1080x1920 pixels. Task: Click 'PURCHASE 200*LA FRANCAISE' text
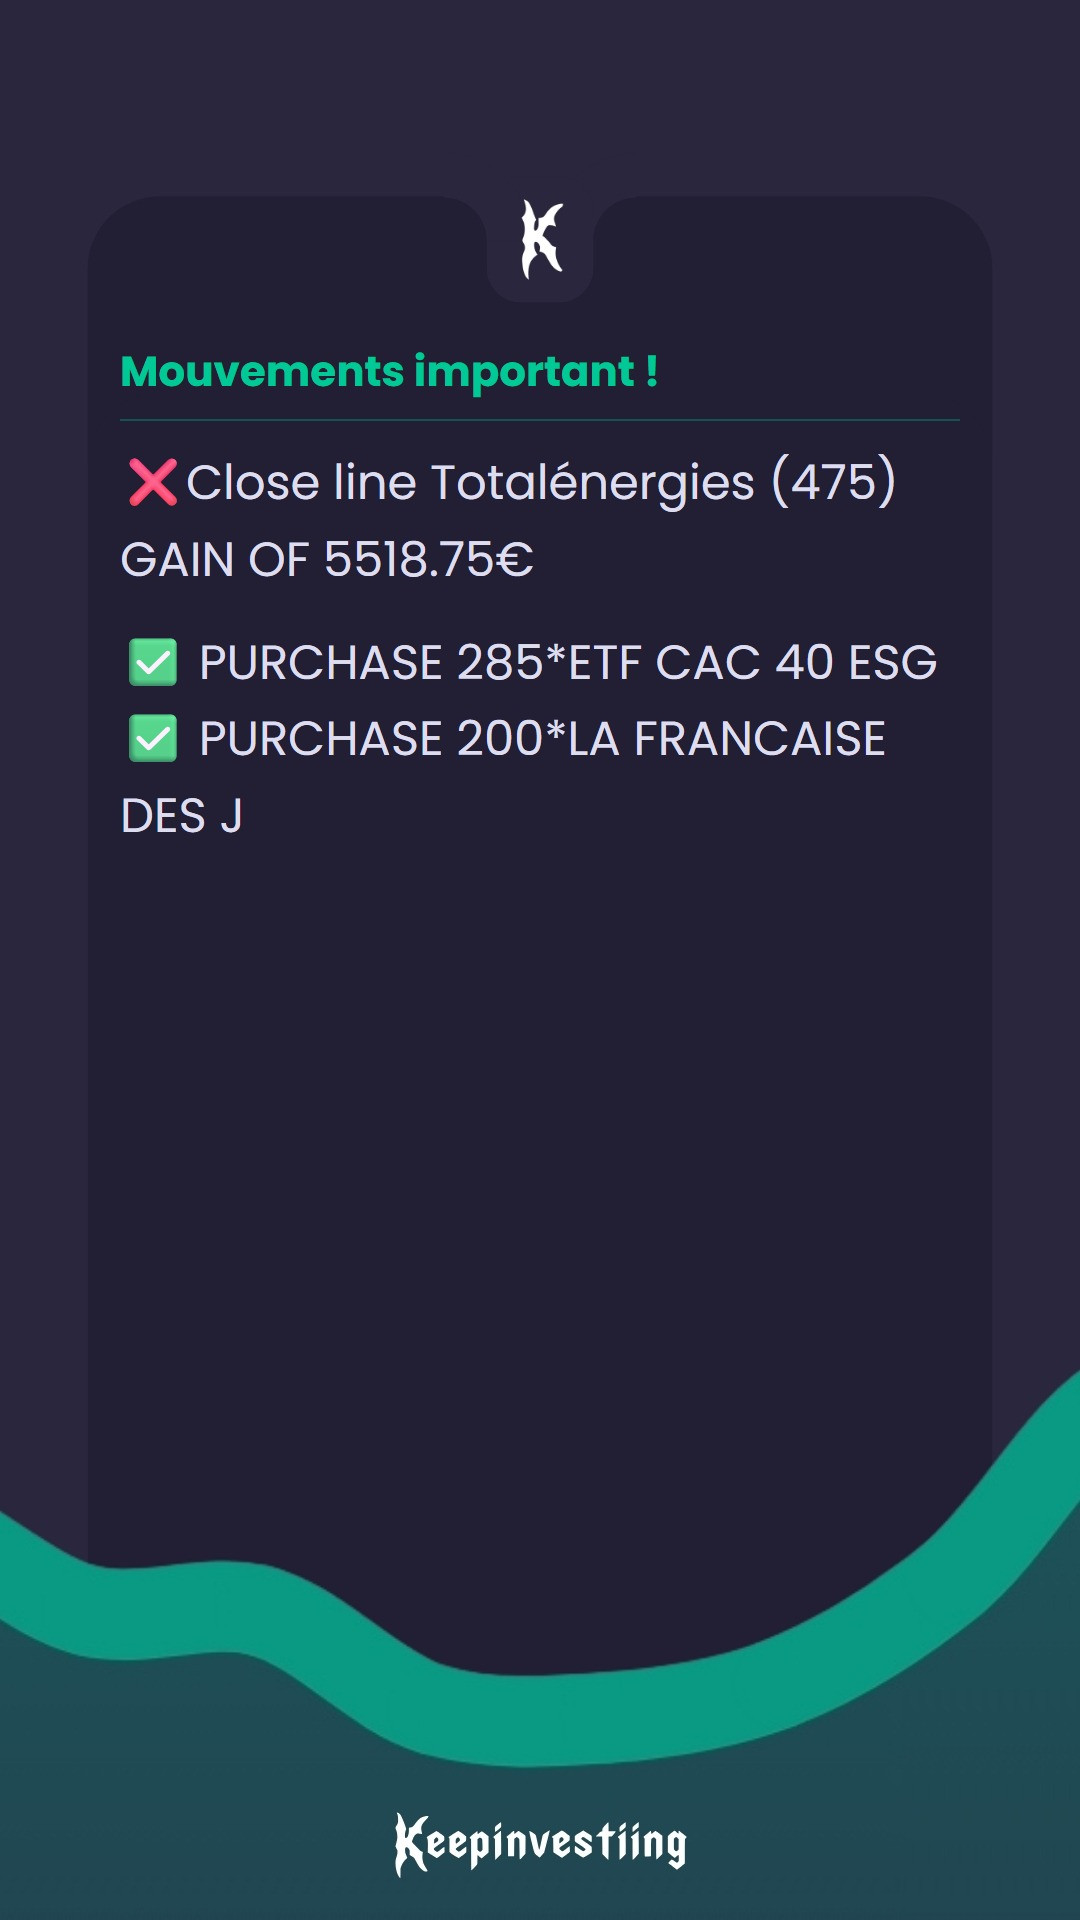pos(542,738)
